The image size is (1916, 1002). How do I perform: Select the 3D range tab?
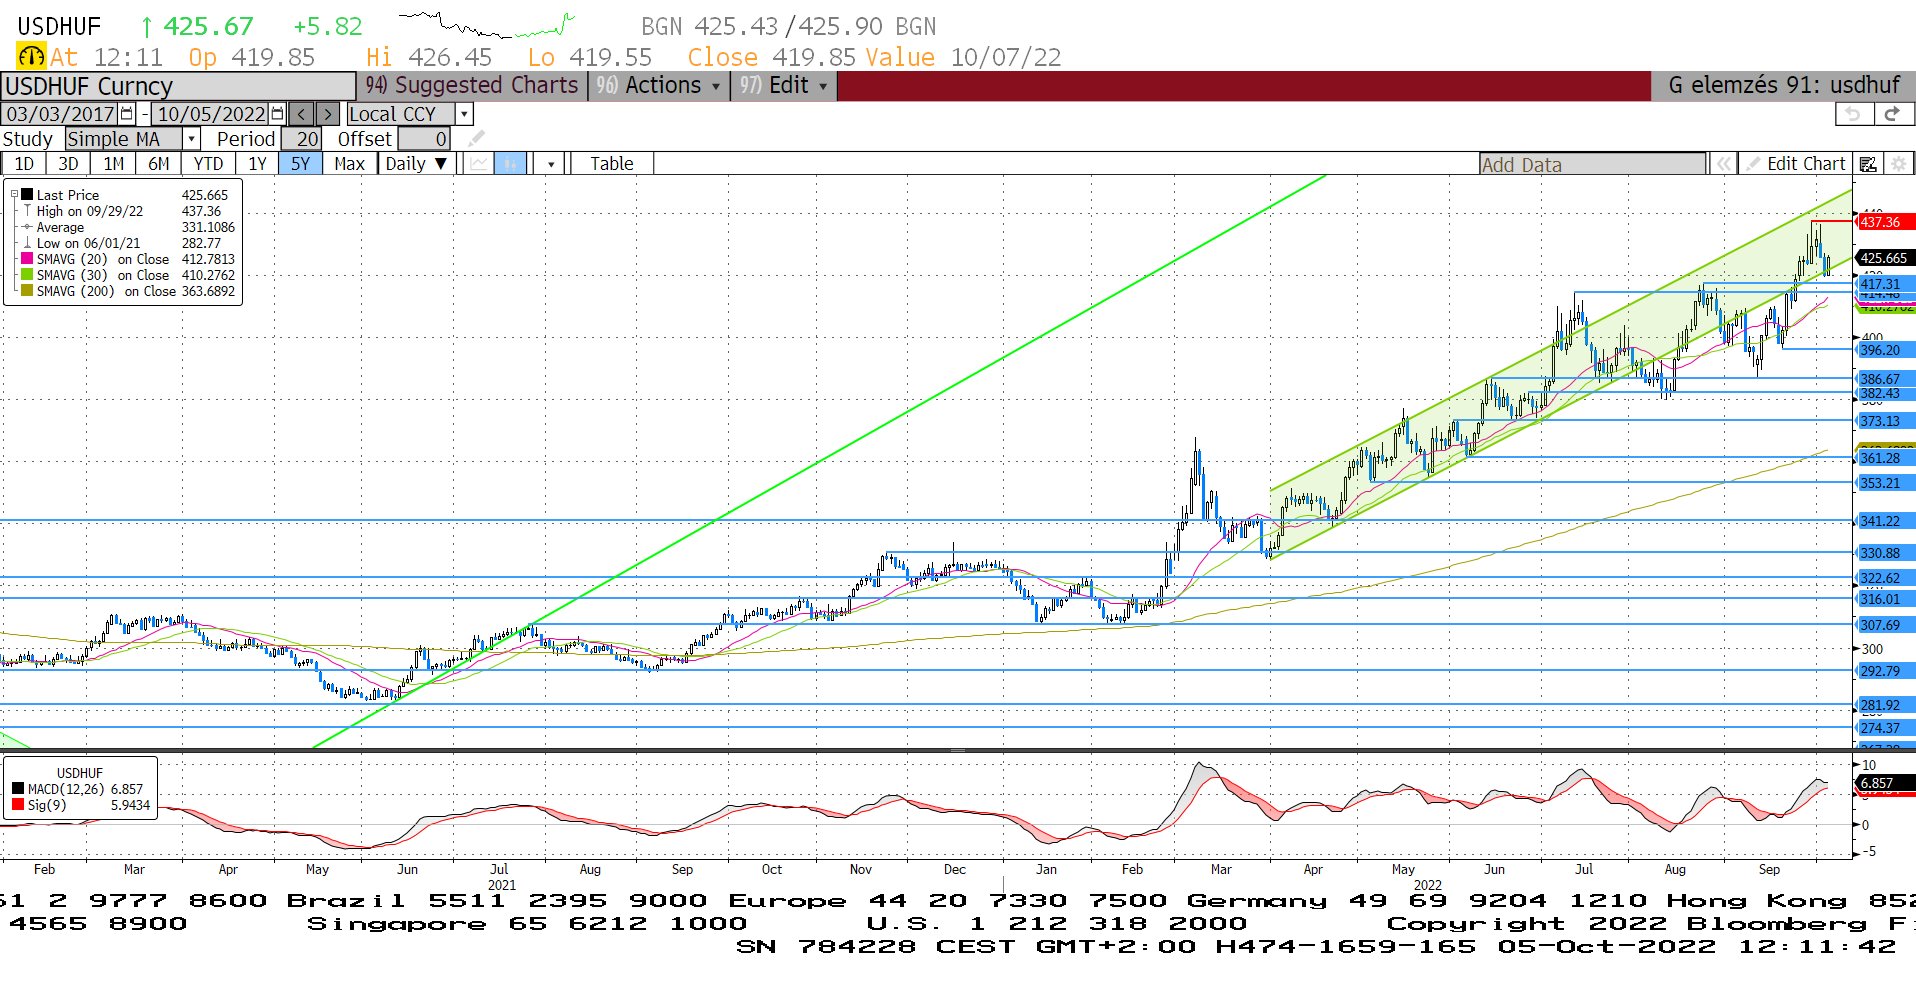68,164
